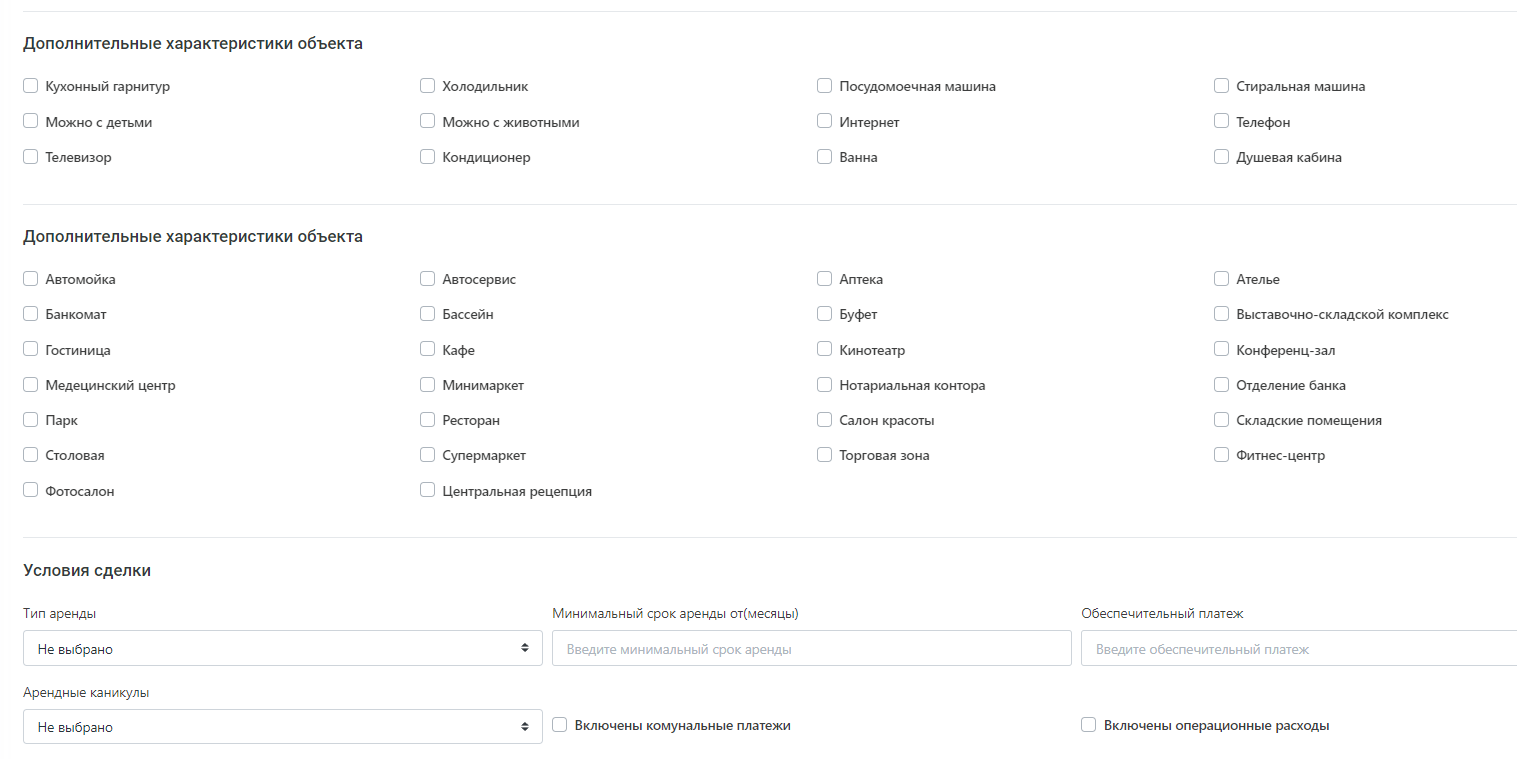The image size is (1517, 759).
Task: Toggle the Выставочно-складской комплекс checkbox
Action: click(x=1222, y=314)
